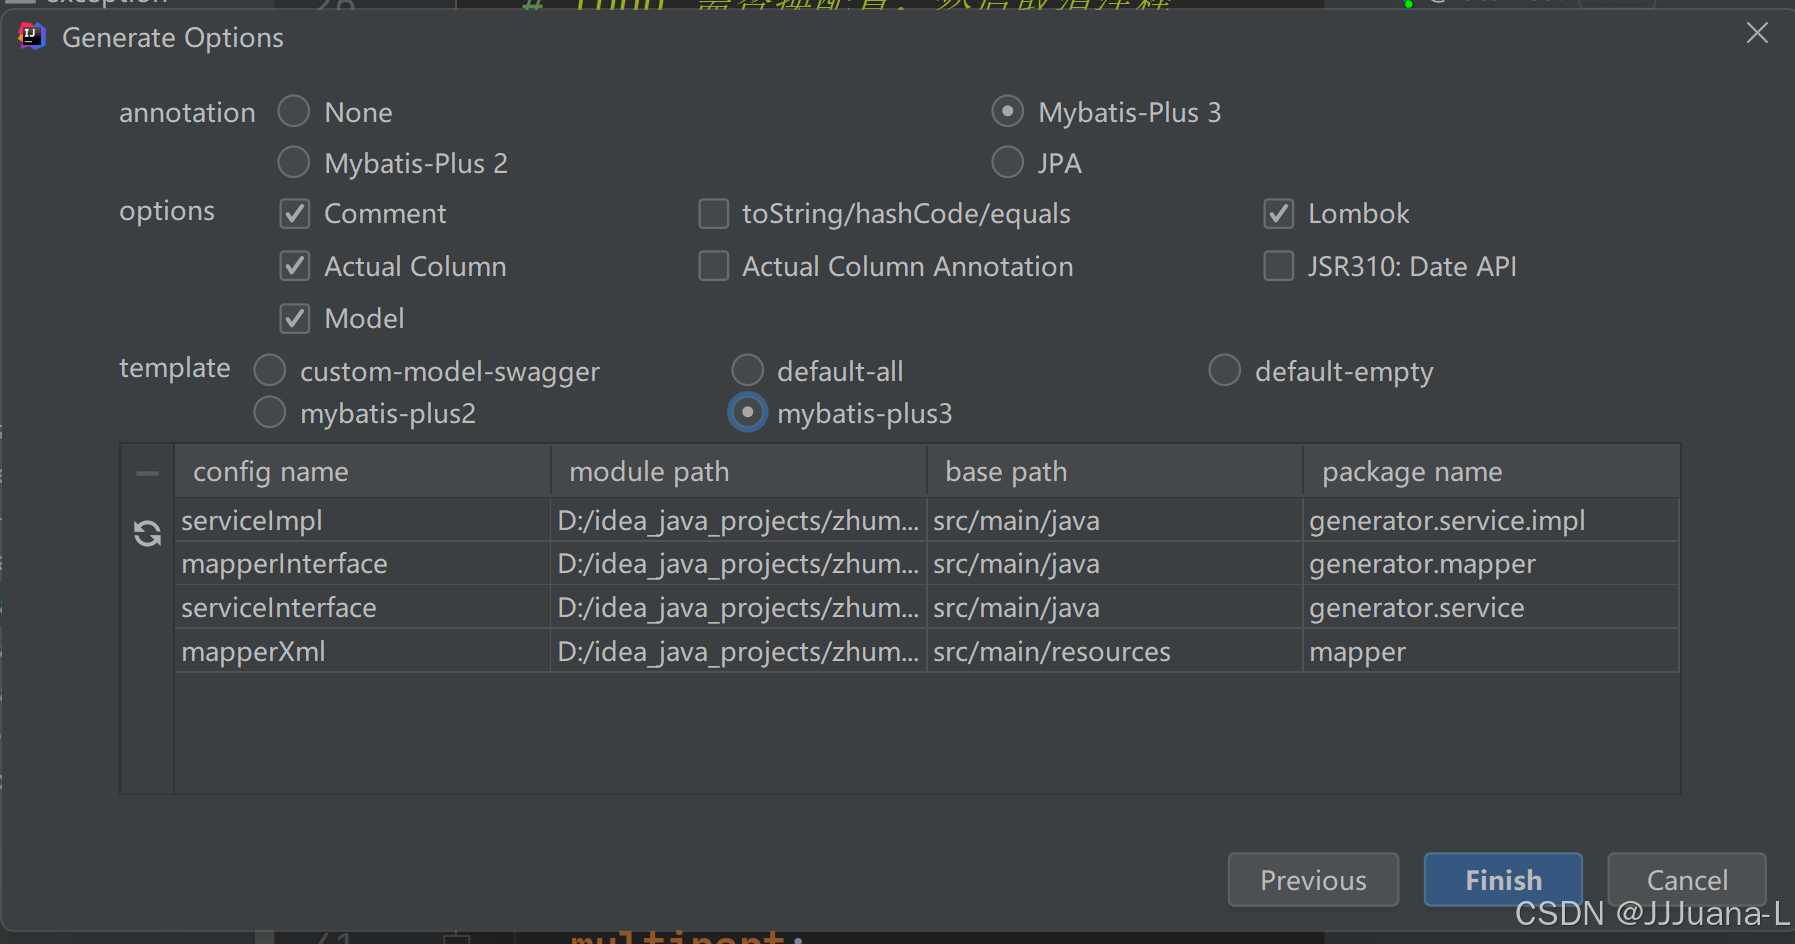Enable the toString/hashCode/equals checkbox

713,213
